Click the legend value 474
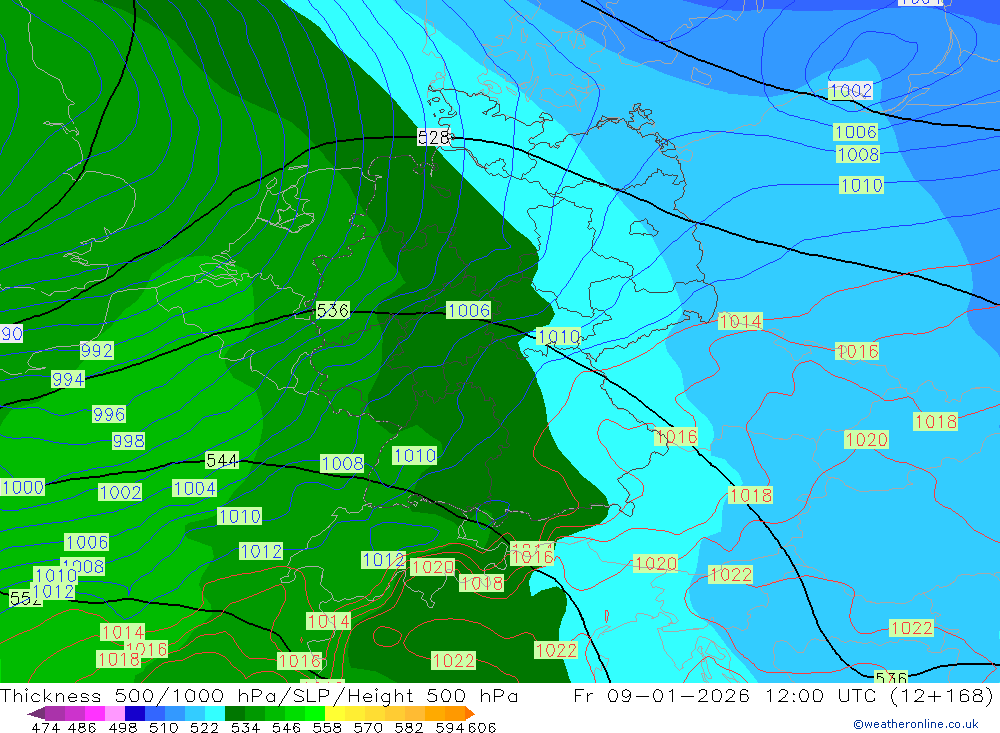Screen dimensions: 1000x733 click(x=45, y=727)
